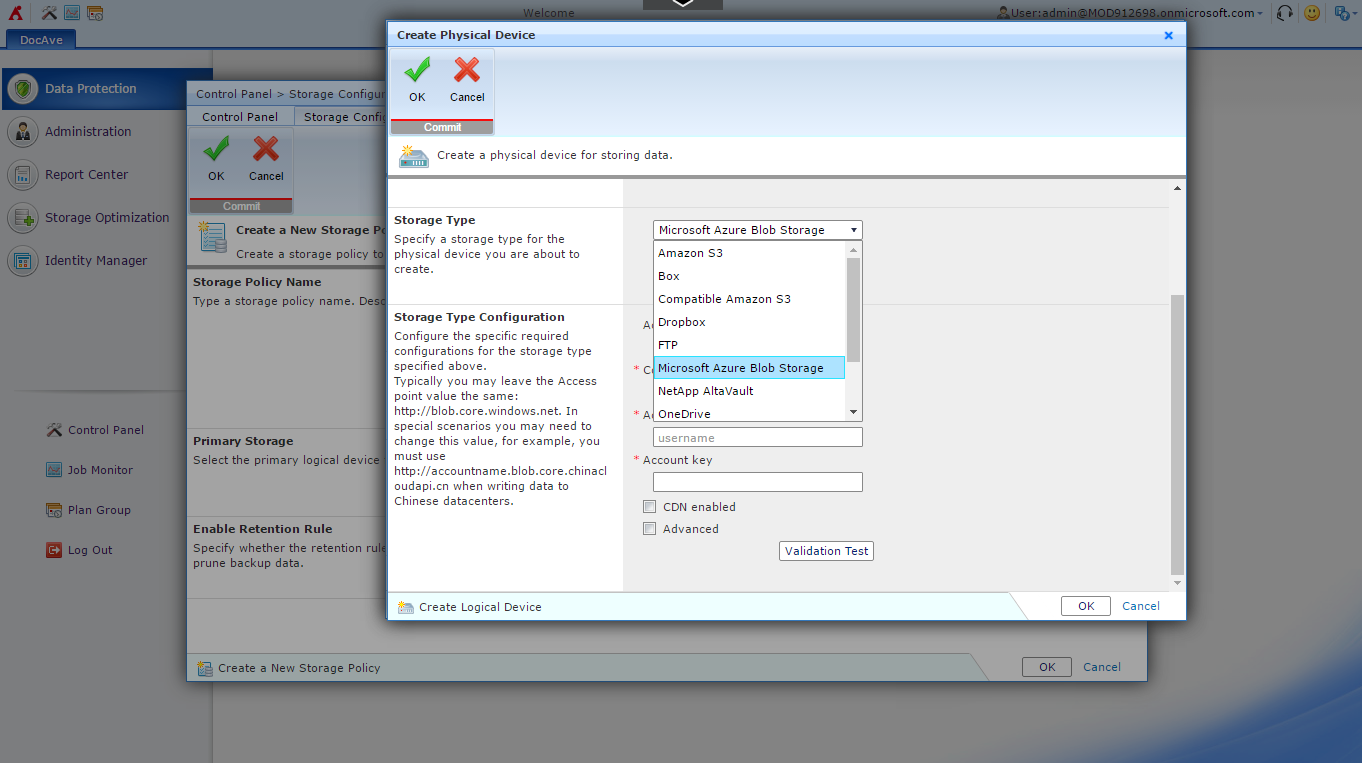
Task: Click Cancel link at bottom of Create Physical Device
Action: [x=1141, y=606]
